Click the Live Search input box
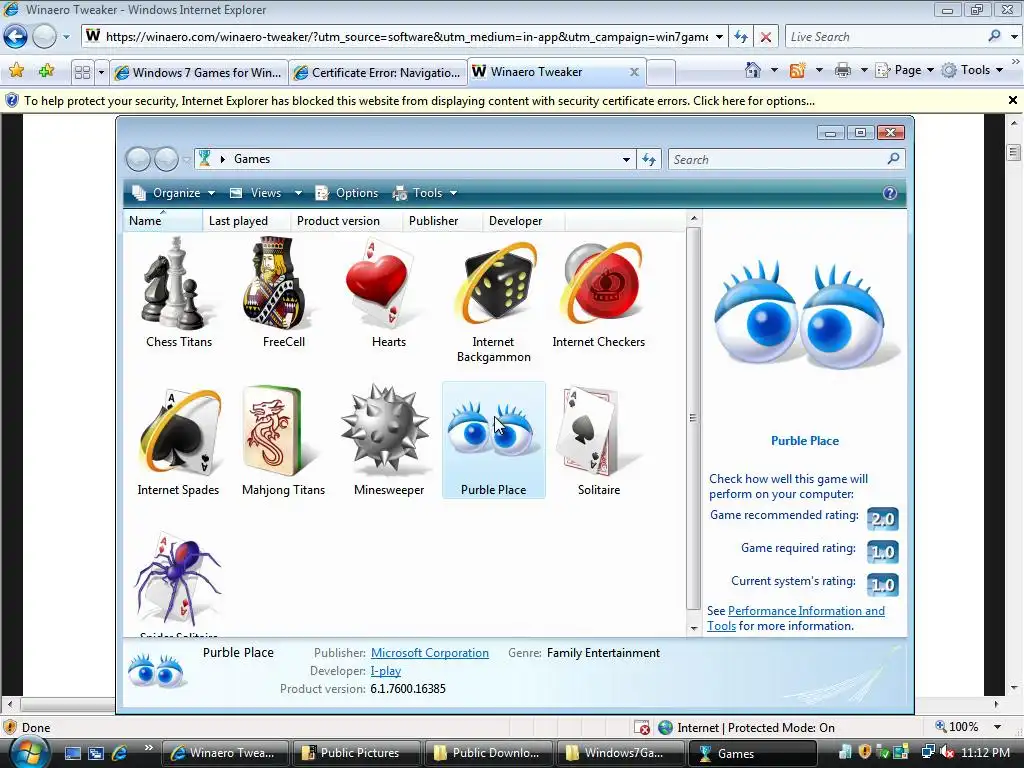This screenshot has width=1024, height=768. pyautogui.click(x=885, y=37)
